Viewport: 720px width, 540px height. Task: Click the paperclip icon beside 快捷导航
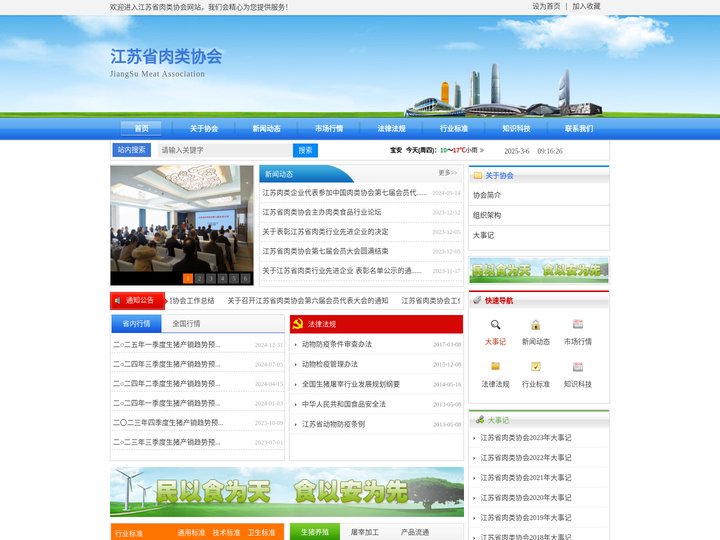coord(478,300)
